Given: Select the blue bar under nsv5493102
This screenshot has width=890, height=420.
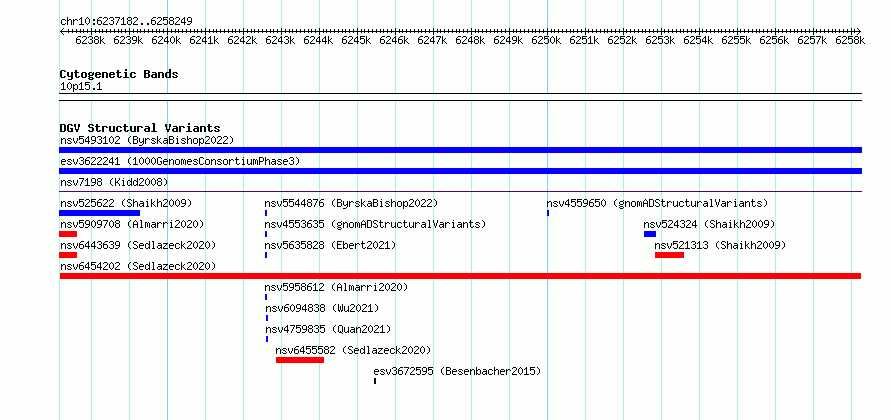Looking at the screenshot, I should click(x=460, y=150).
